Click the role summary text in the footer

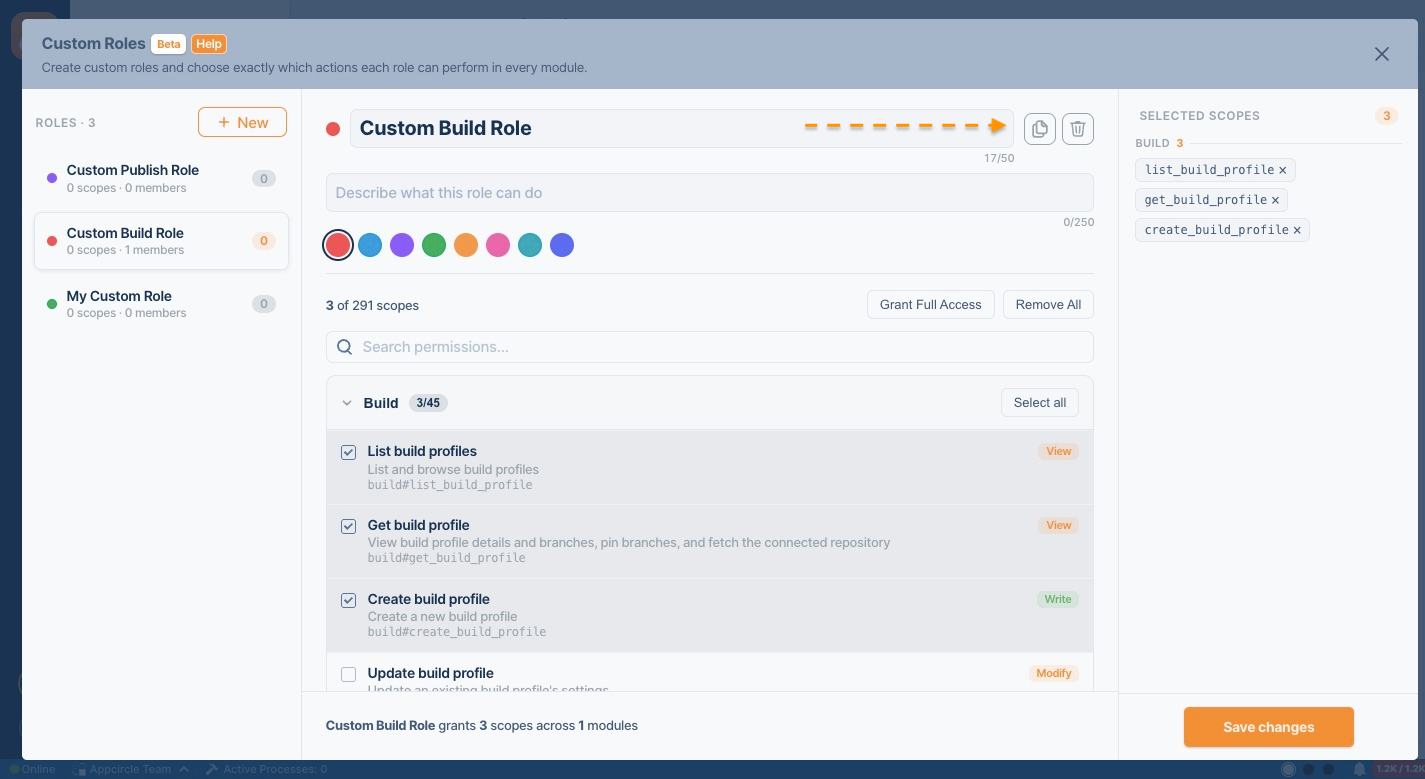tap(482, 726)
